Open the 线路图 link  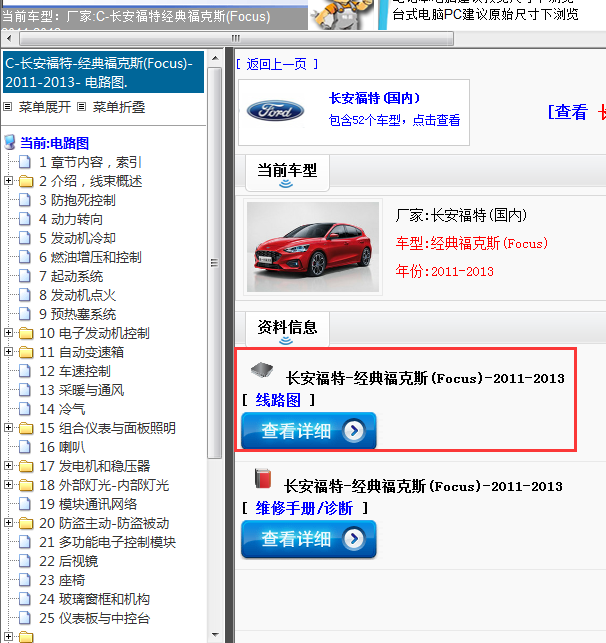[x=278, y=400]
